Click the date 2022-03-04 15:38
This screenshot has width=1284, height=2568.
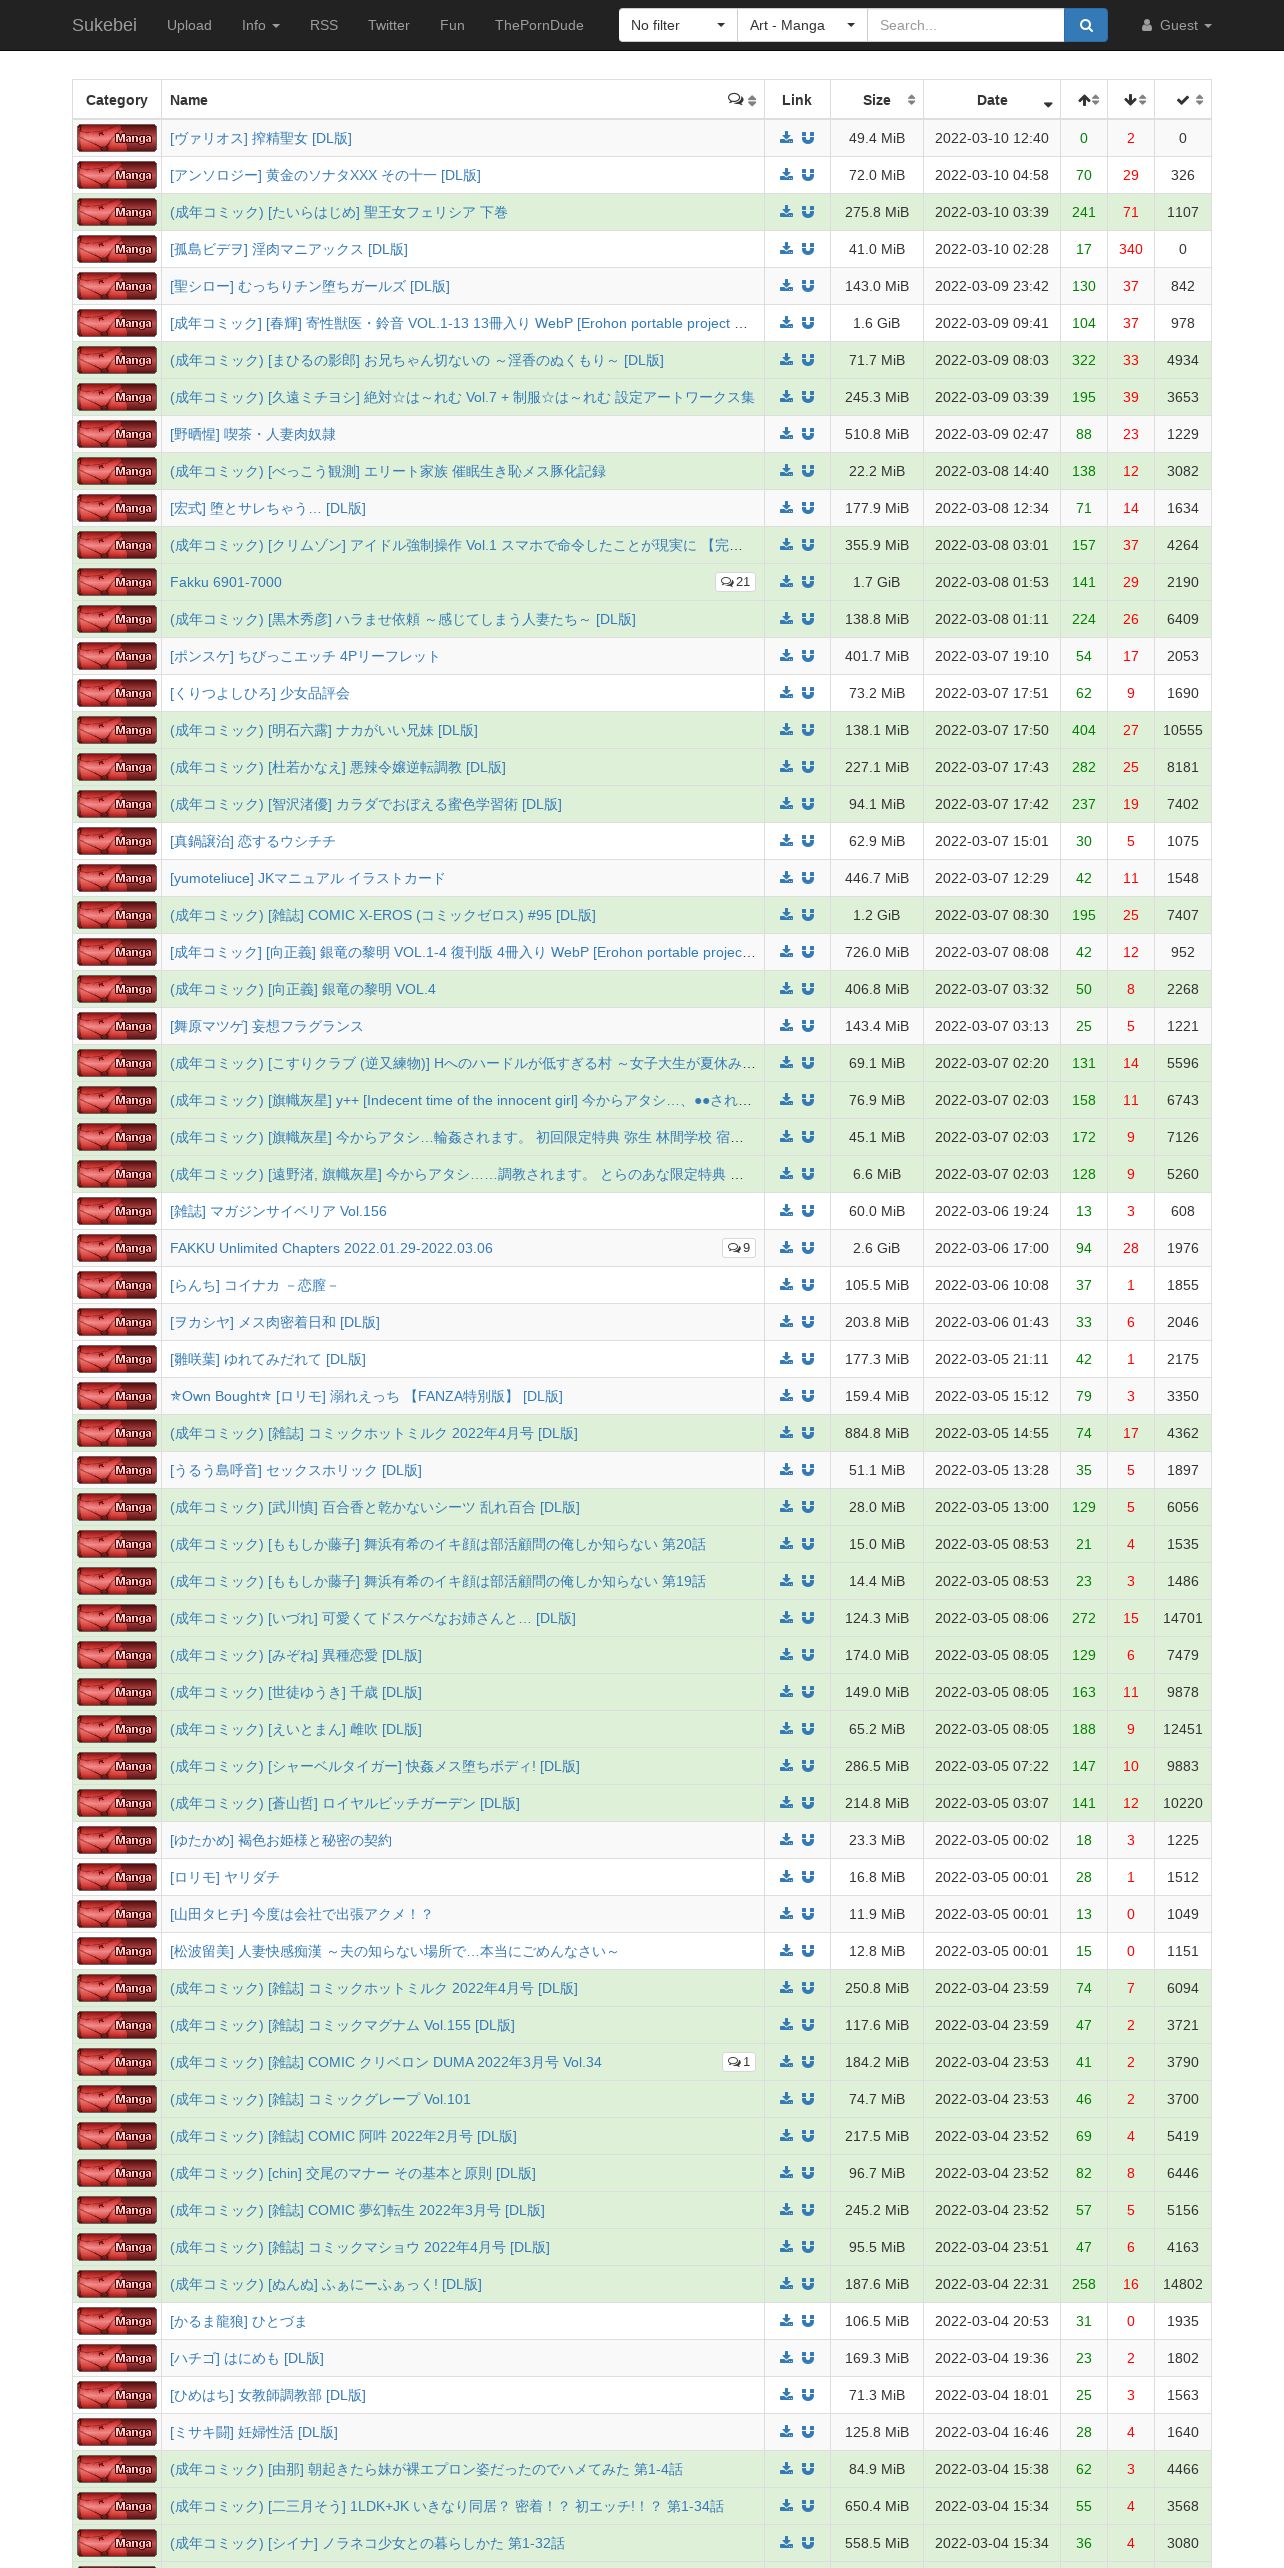point(992,2469)
